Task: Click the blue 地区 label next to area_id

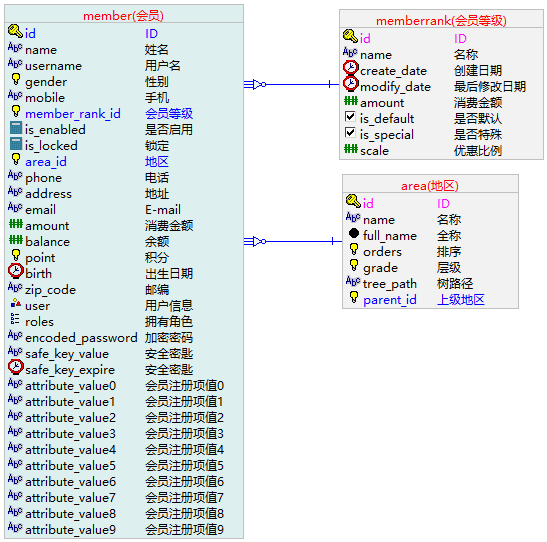Action: coord(157,161)
